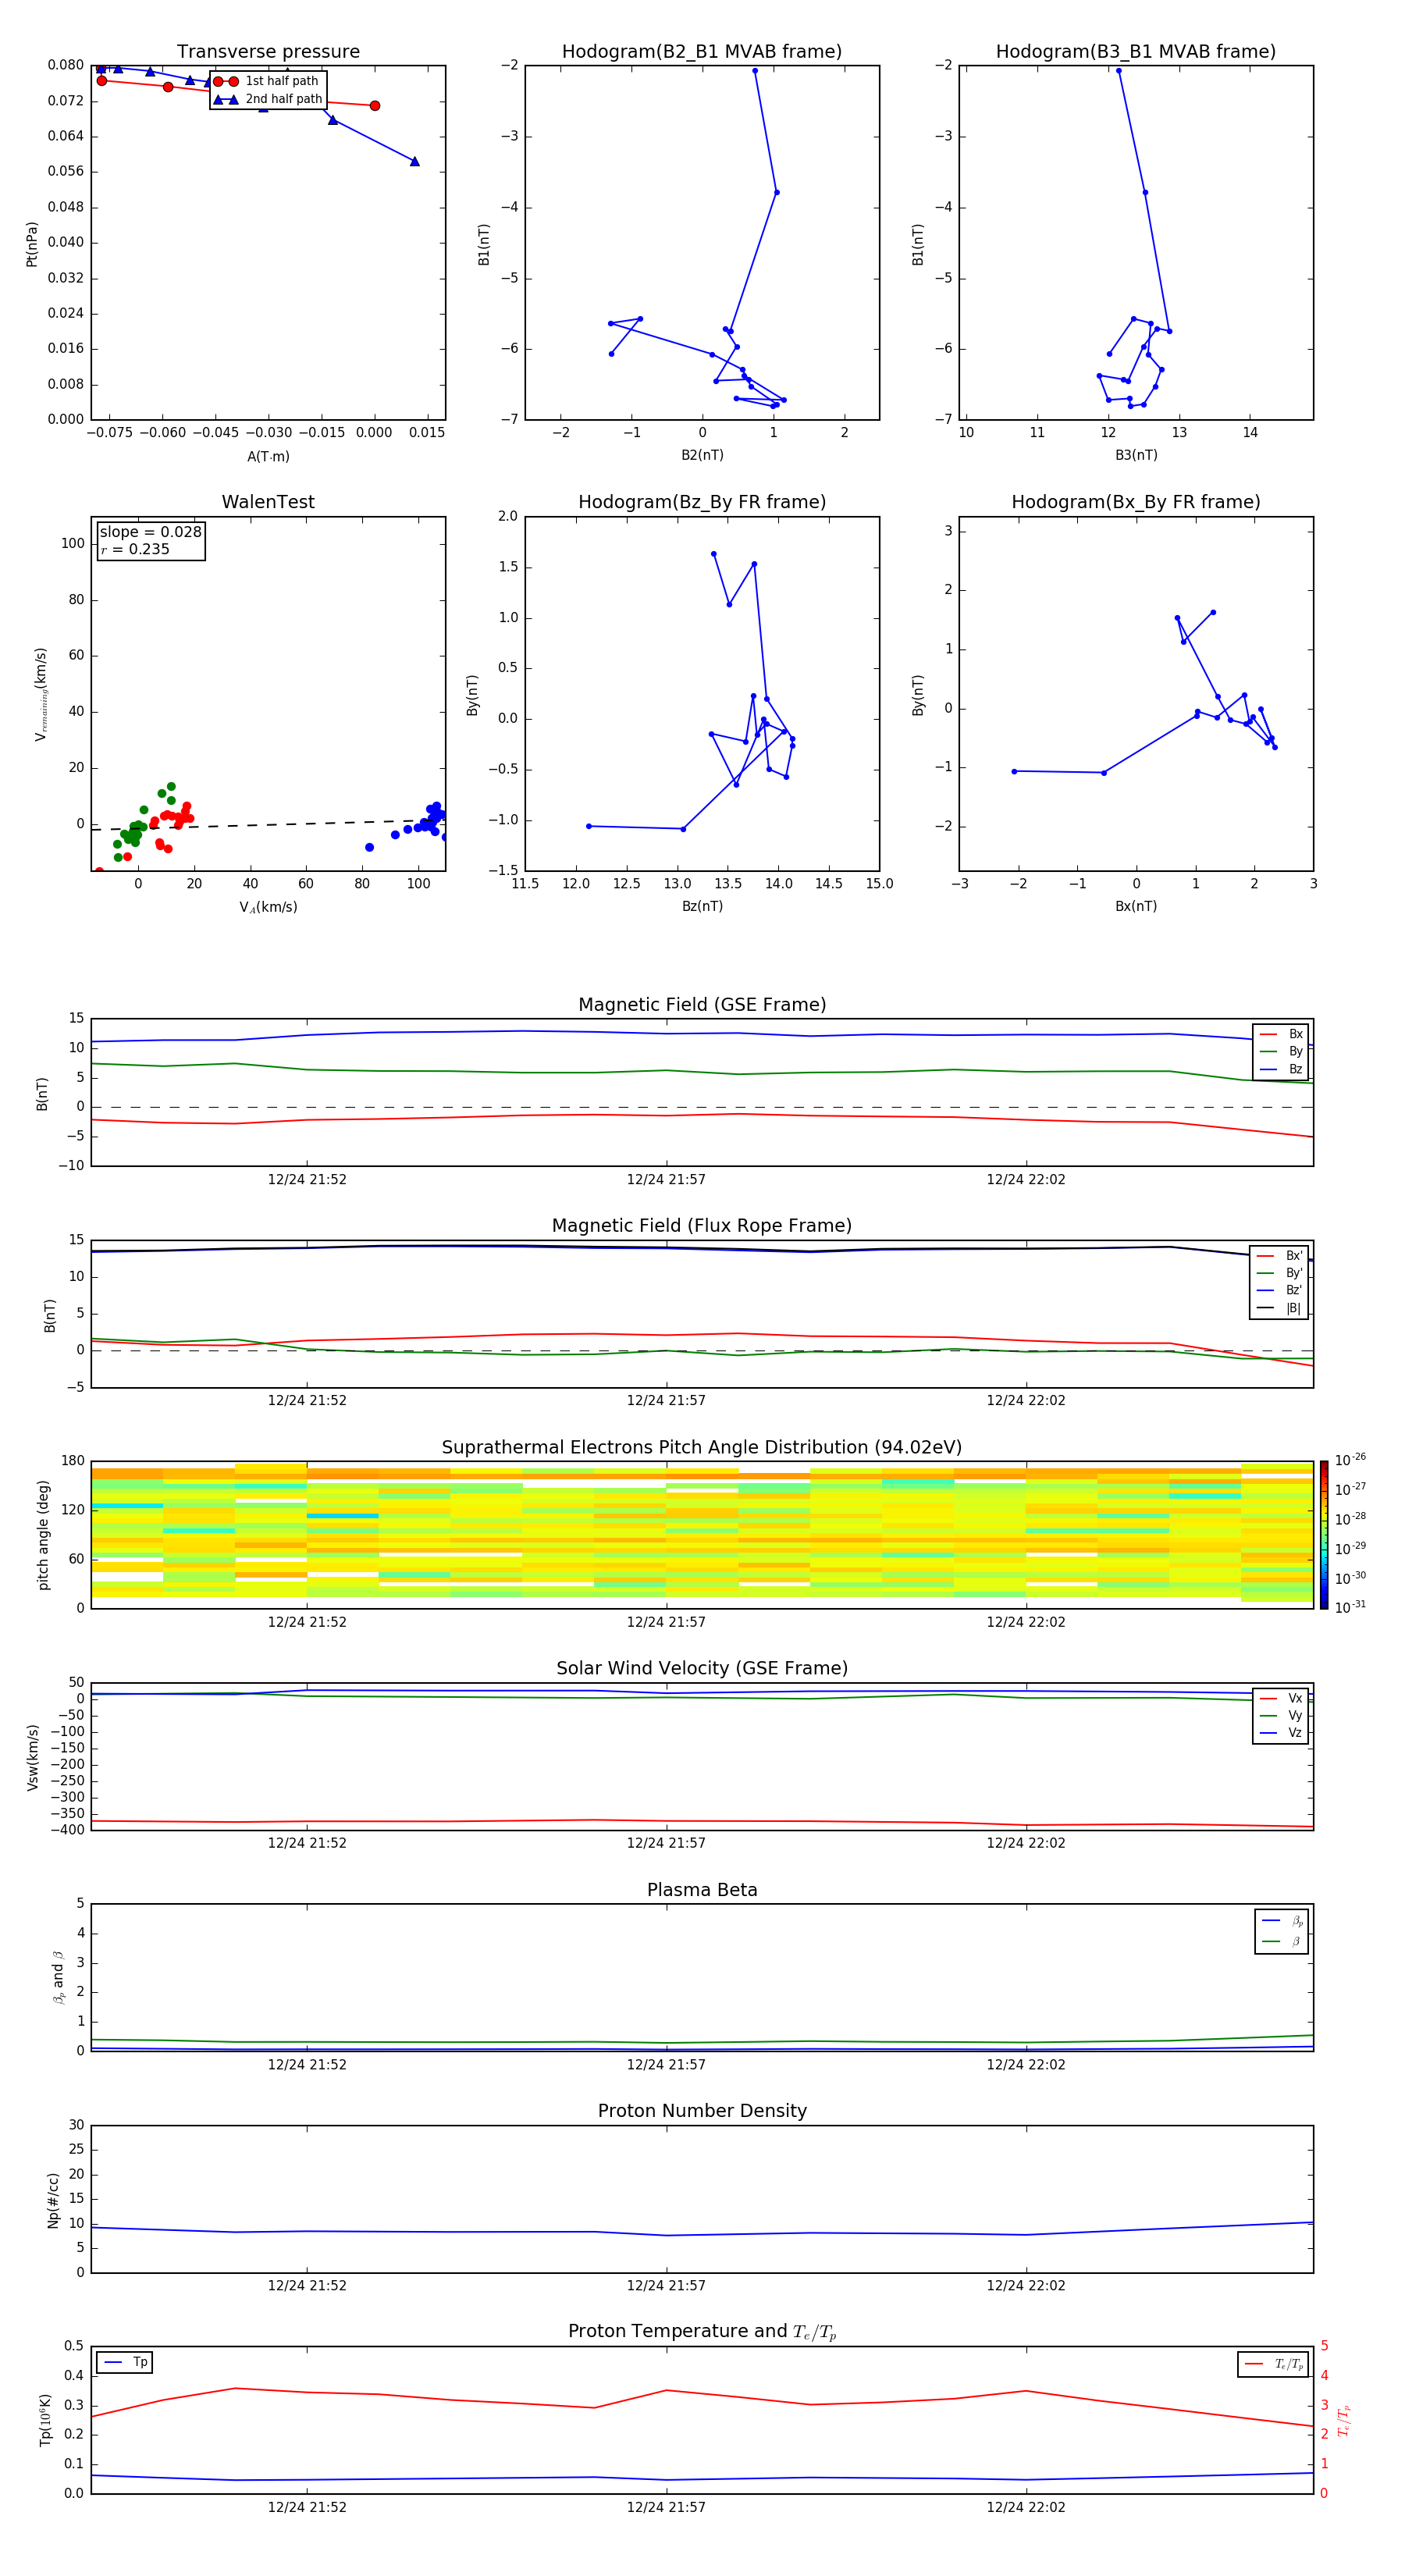Click the "Bx'" legend entry in Flux Rope plot
This screenshot has width=1405, height=2576.
click(1280, 1256)
